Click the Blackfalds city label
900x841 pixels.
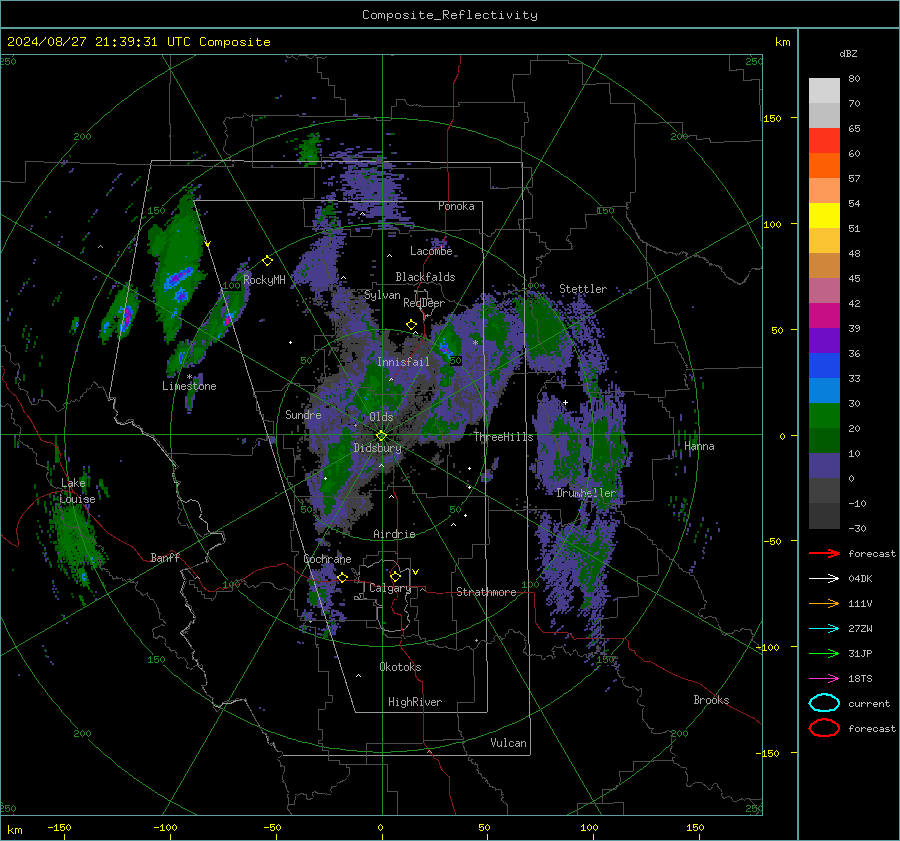[x=425, y=277]
